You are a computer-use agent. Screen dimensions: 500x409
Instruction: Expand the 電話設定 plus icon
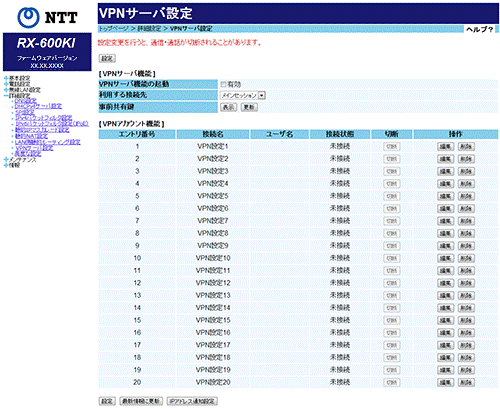click(x=6, y=84)
